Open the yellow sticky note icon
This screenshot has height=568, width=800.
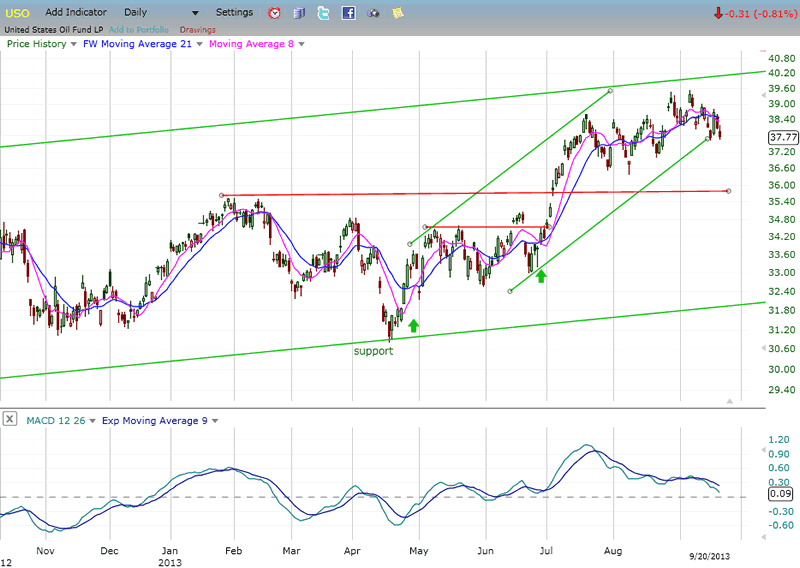[x=398, y=13]
